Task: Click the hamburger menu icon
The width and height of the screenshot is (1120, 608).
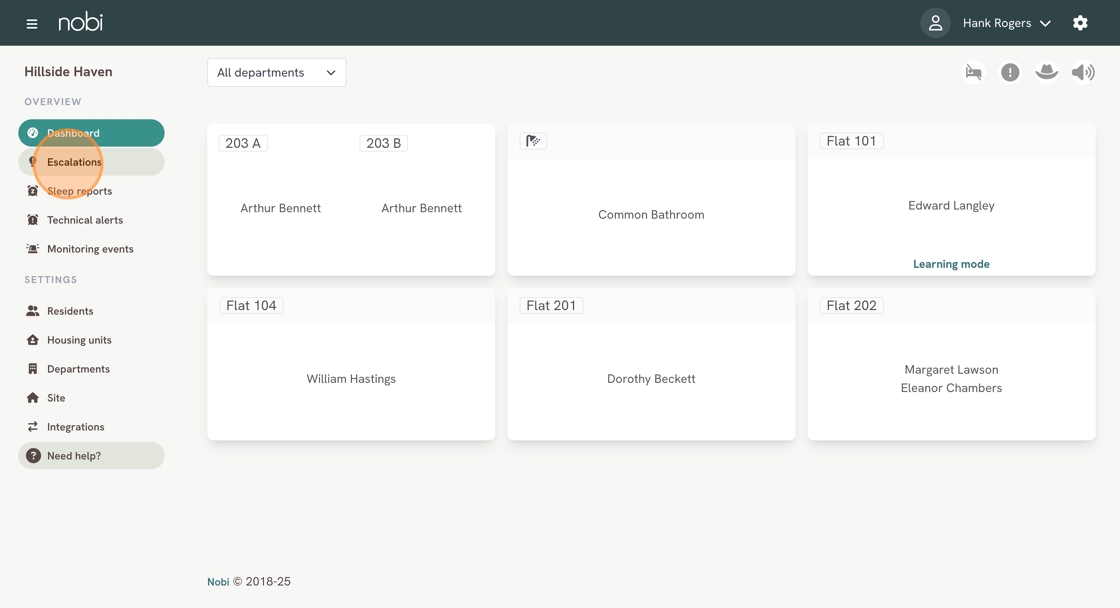Action: [x=32, y=23]
